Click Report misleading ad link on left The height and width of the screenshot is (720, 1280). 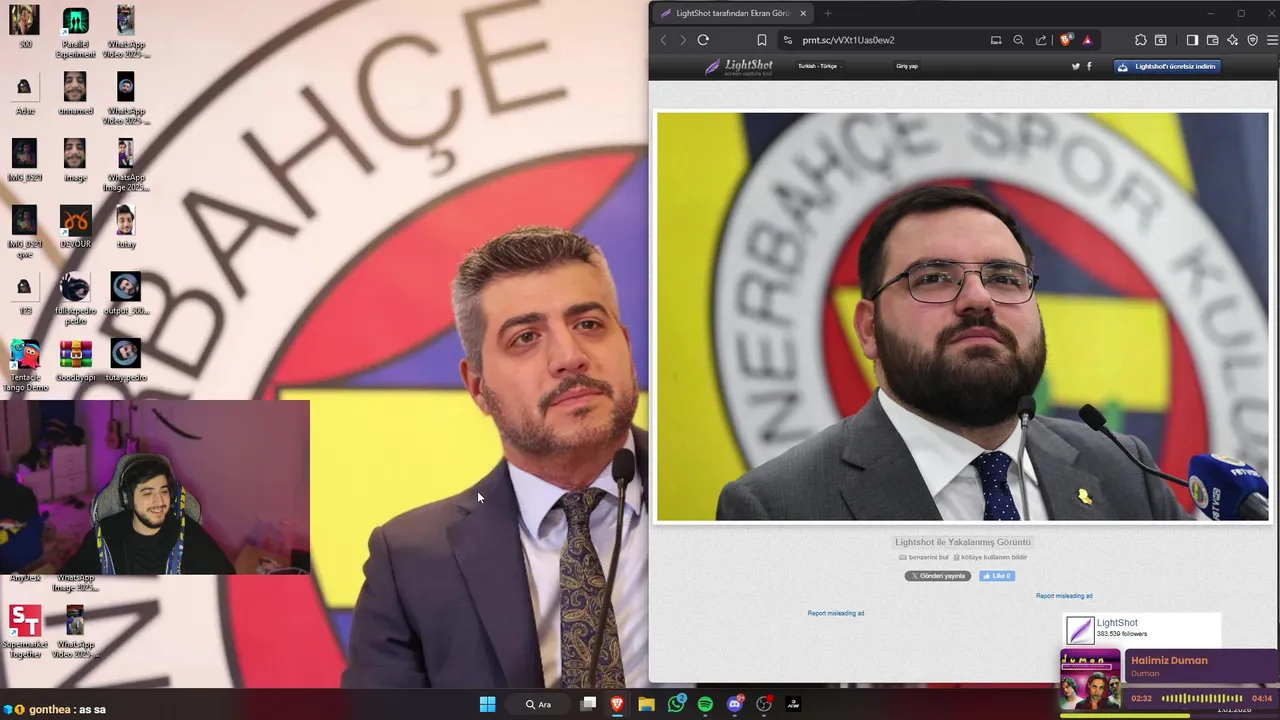pos(836,613)
